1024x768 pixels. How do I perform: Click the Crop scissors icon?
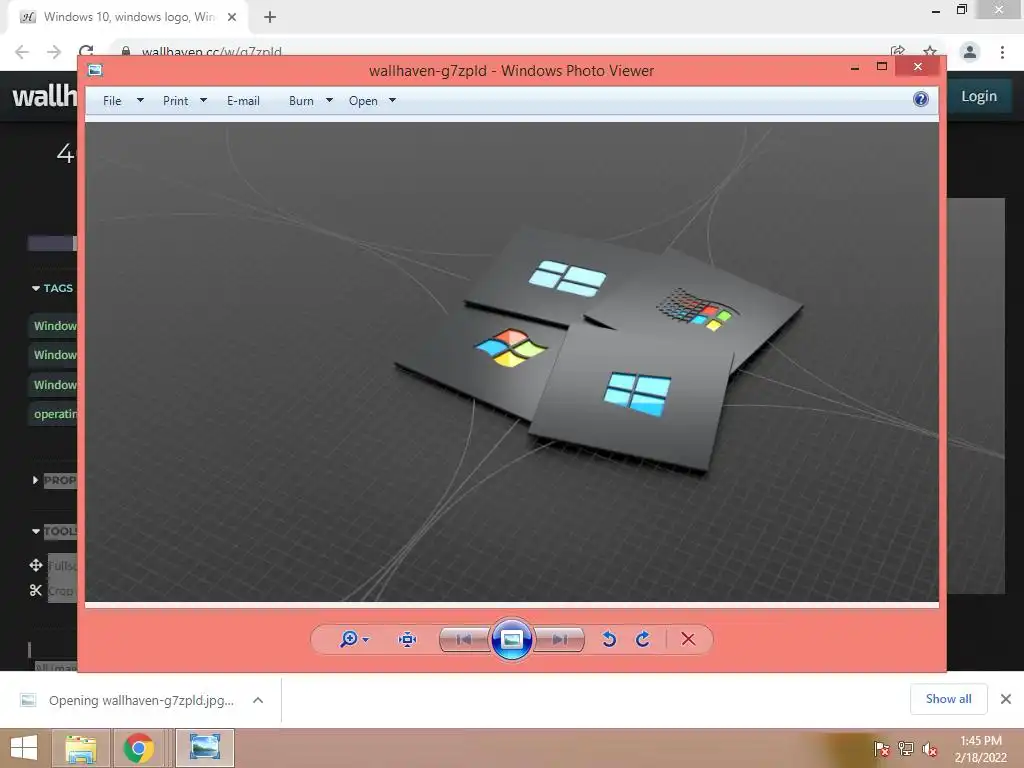click(x=36, y=590)
